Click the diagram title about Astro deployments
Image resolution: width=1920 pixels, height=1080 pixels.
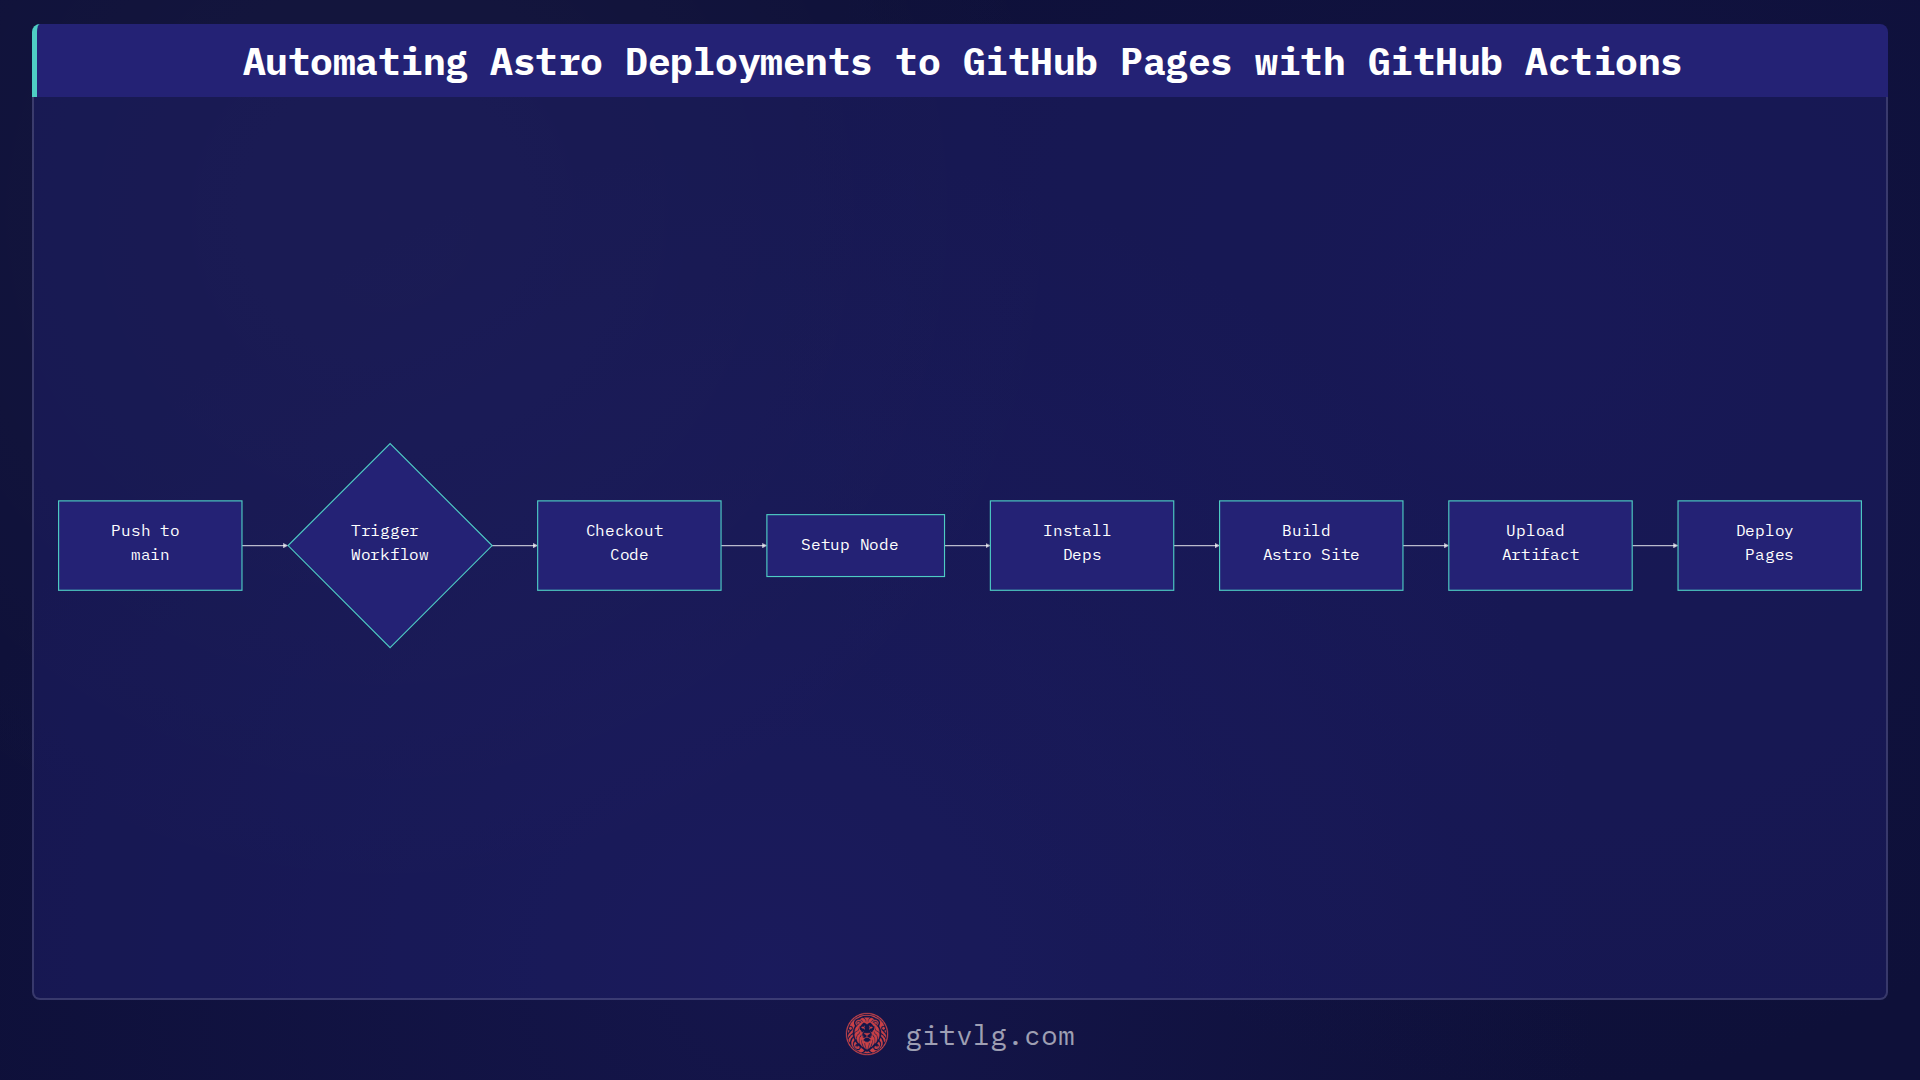click(x=962, y=62)
